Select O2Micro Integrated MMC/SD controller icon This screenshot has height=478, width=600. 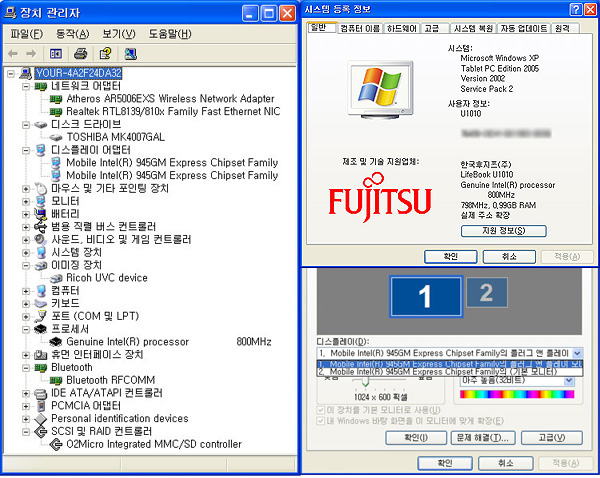56,444
